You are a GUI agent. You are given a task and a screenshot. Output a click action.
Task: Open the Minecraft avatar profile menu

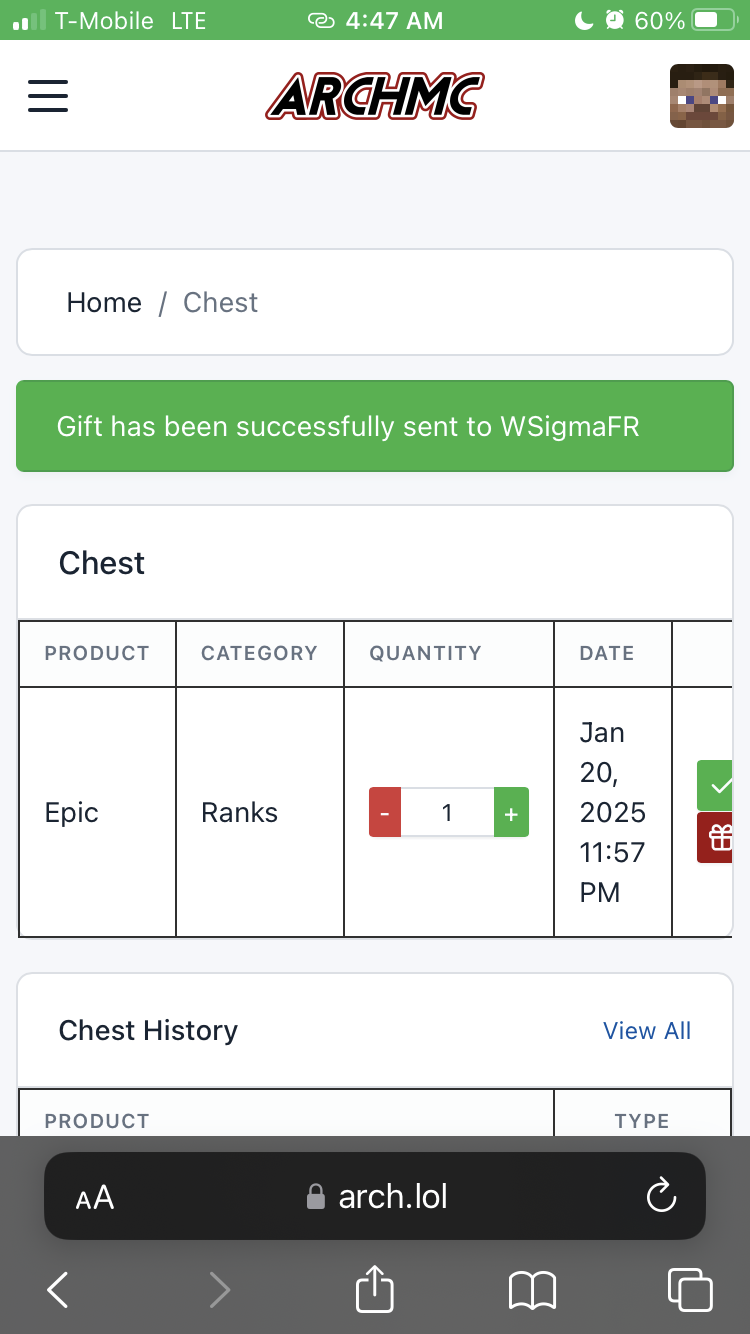pyautogui.click(x=695, y=96)
